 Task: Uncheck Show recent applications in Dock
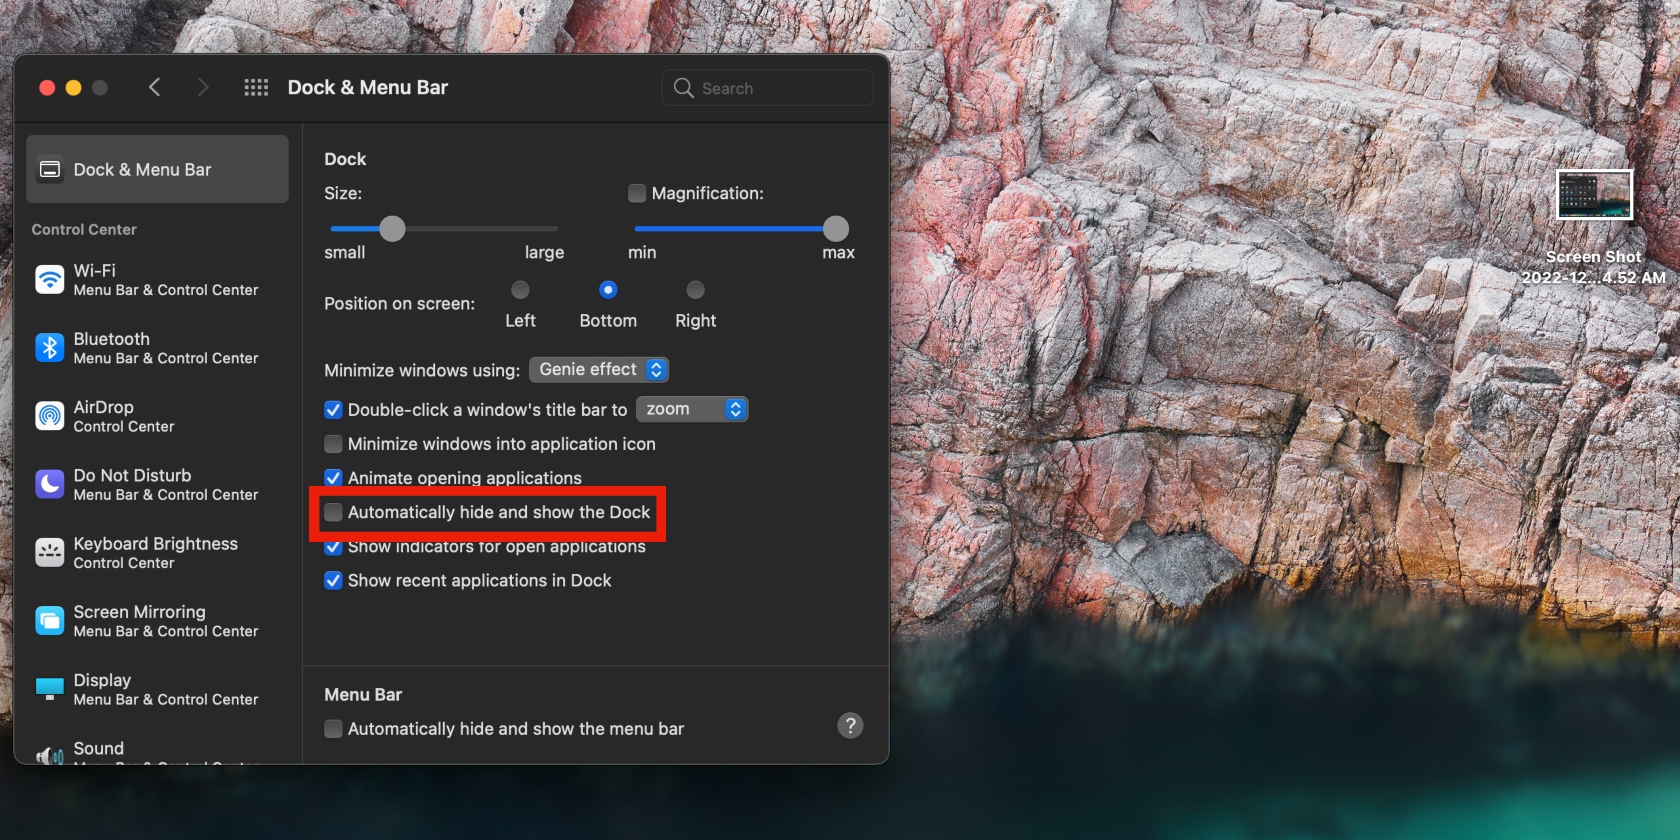[334, 581]
